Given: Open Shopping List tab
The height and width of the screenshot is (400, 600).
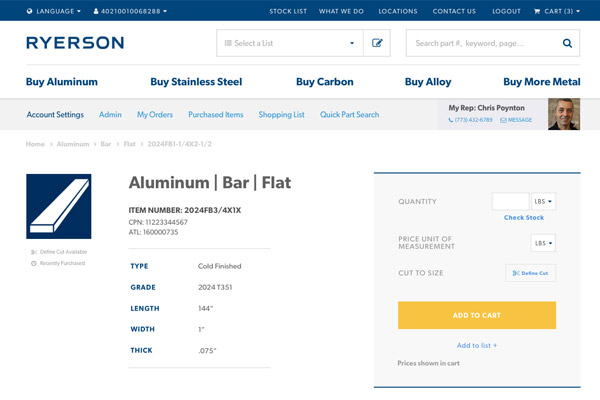Looking at the screenshot, I should coord(282,114).
